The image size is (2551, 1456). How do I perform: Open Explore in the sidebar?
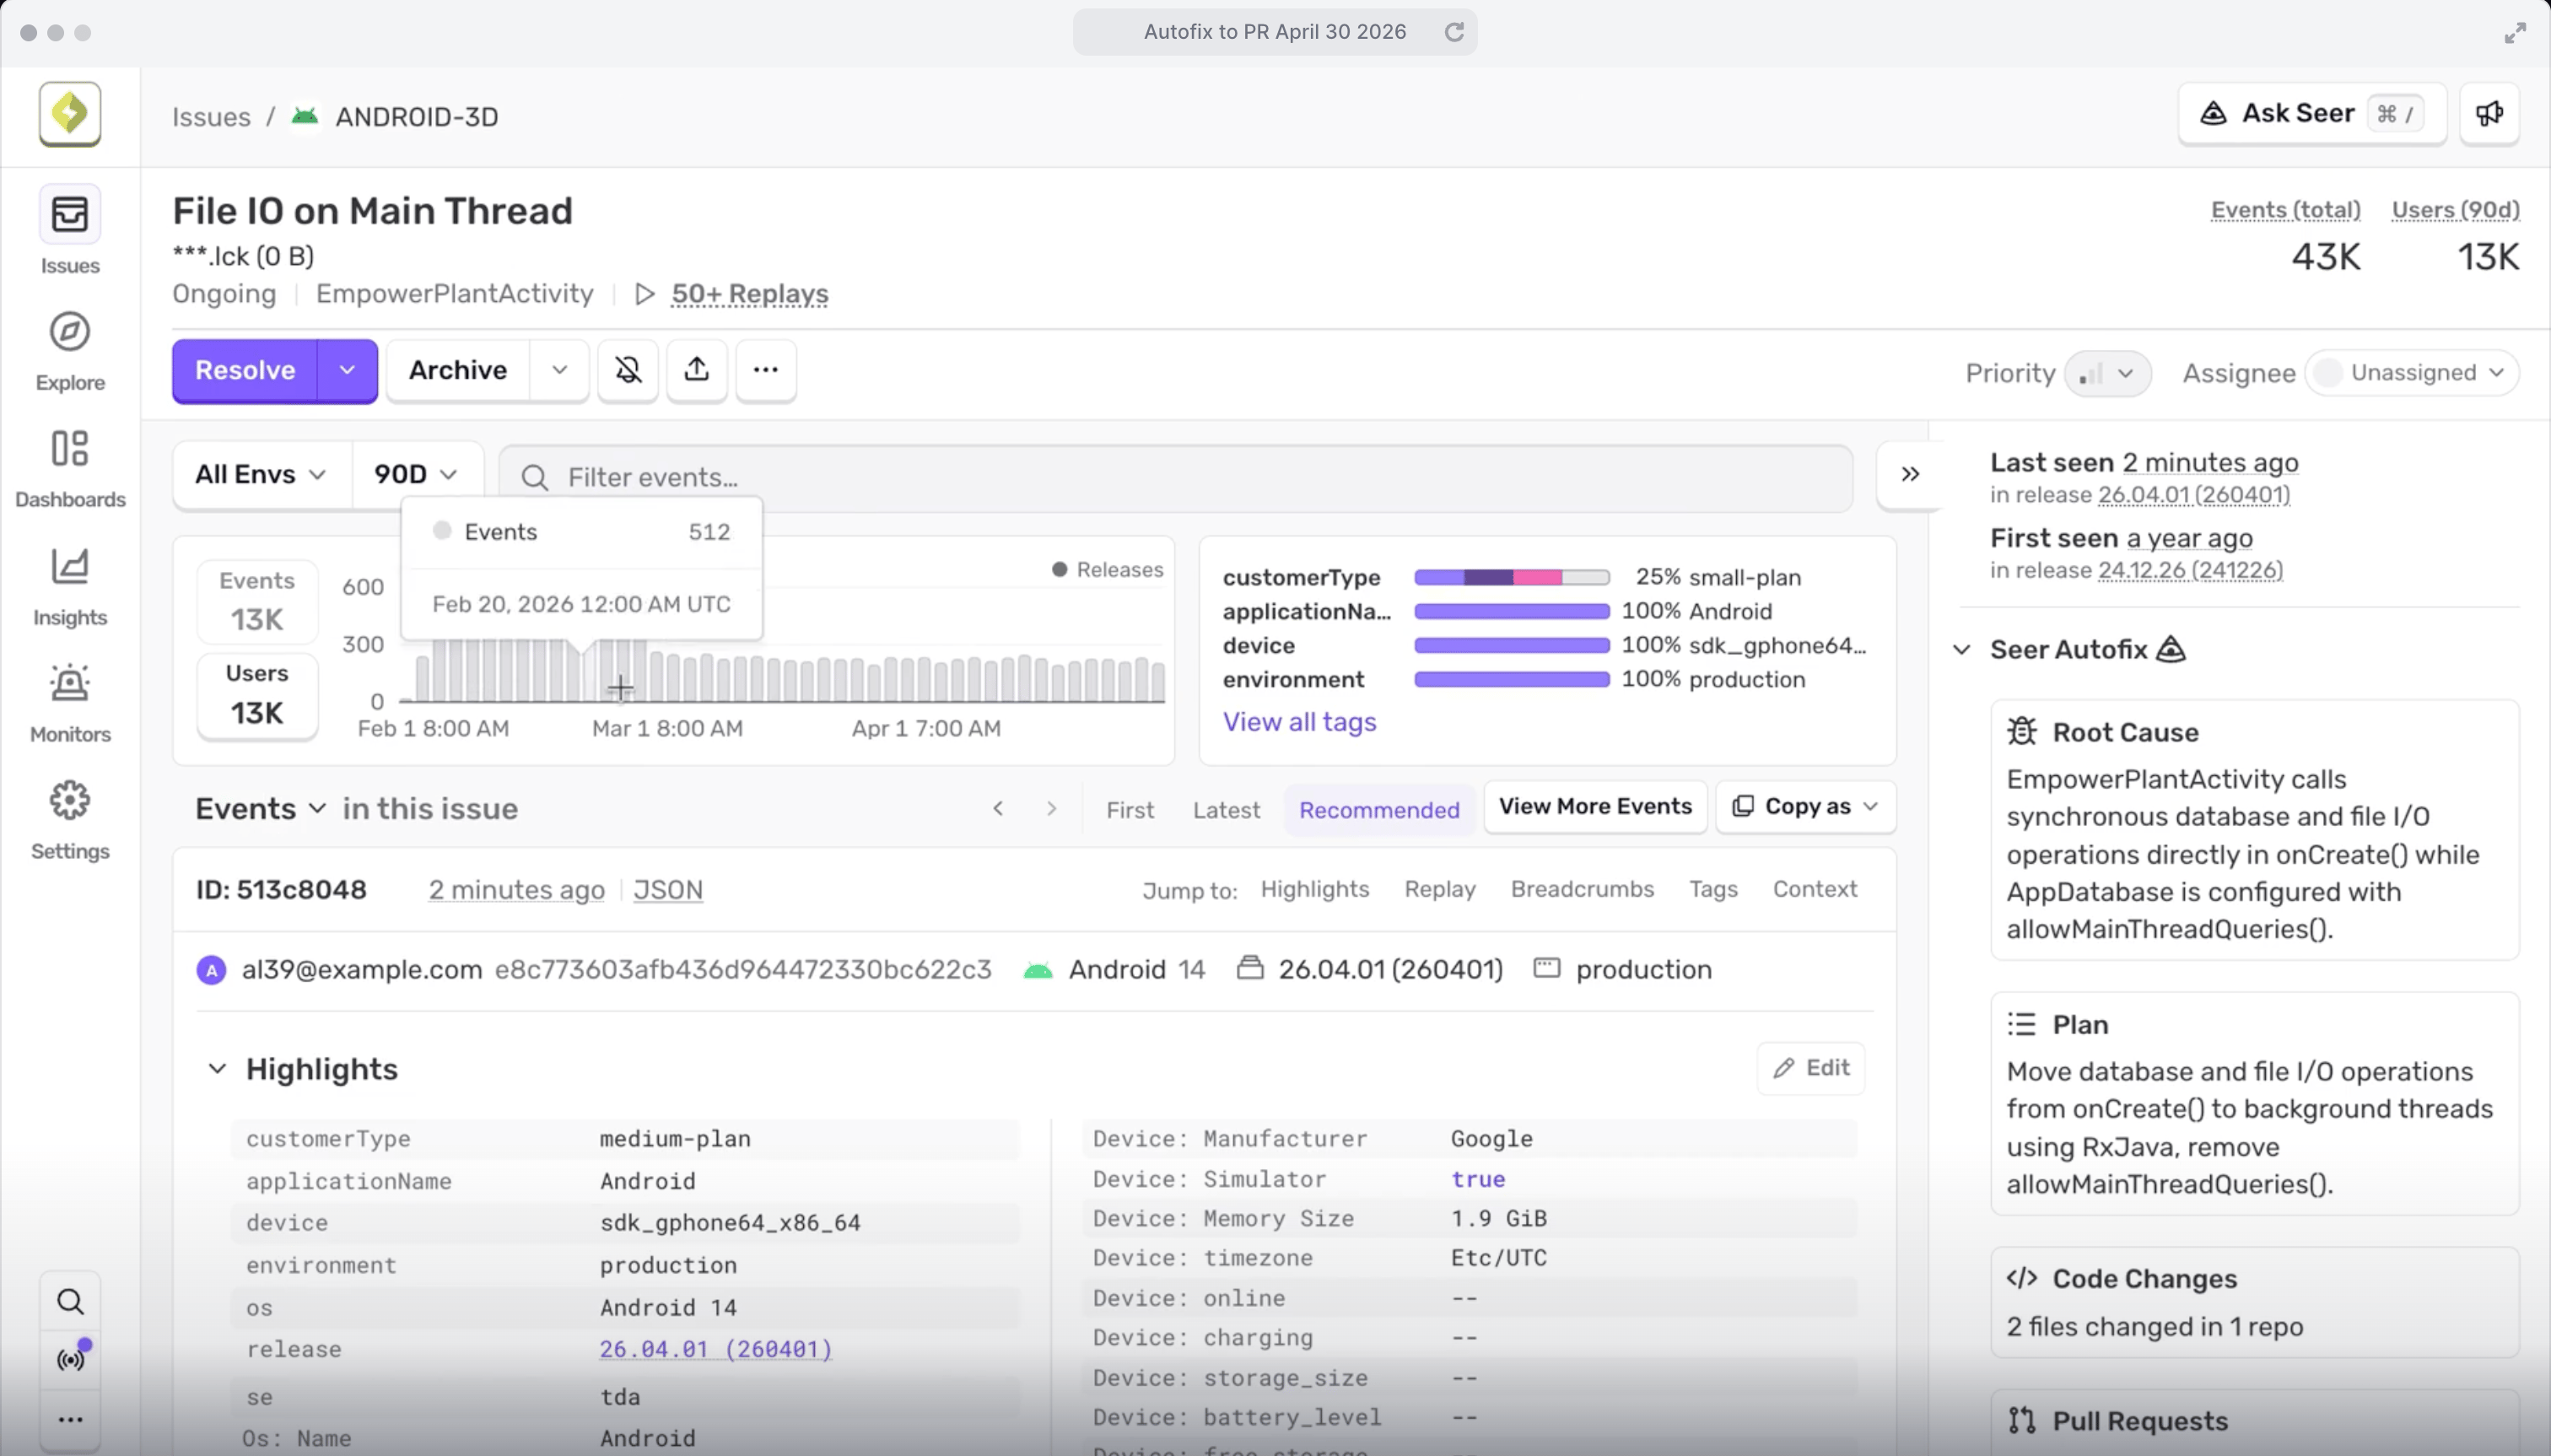[70, 351]
